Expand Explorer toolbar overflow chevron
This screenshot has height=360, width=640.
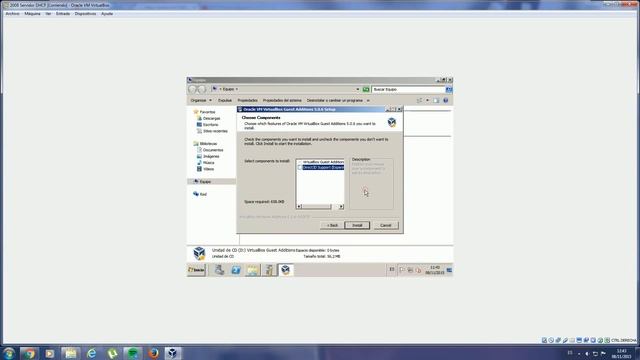(368, 100)
